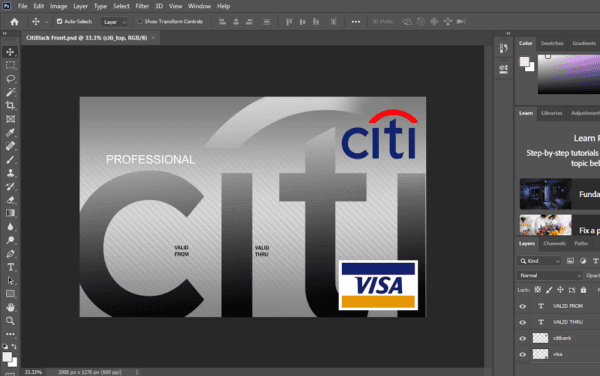Hide the VALID FROM layer
600x376 pixels.
click(523, 306)
